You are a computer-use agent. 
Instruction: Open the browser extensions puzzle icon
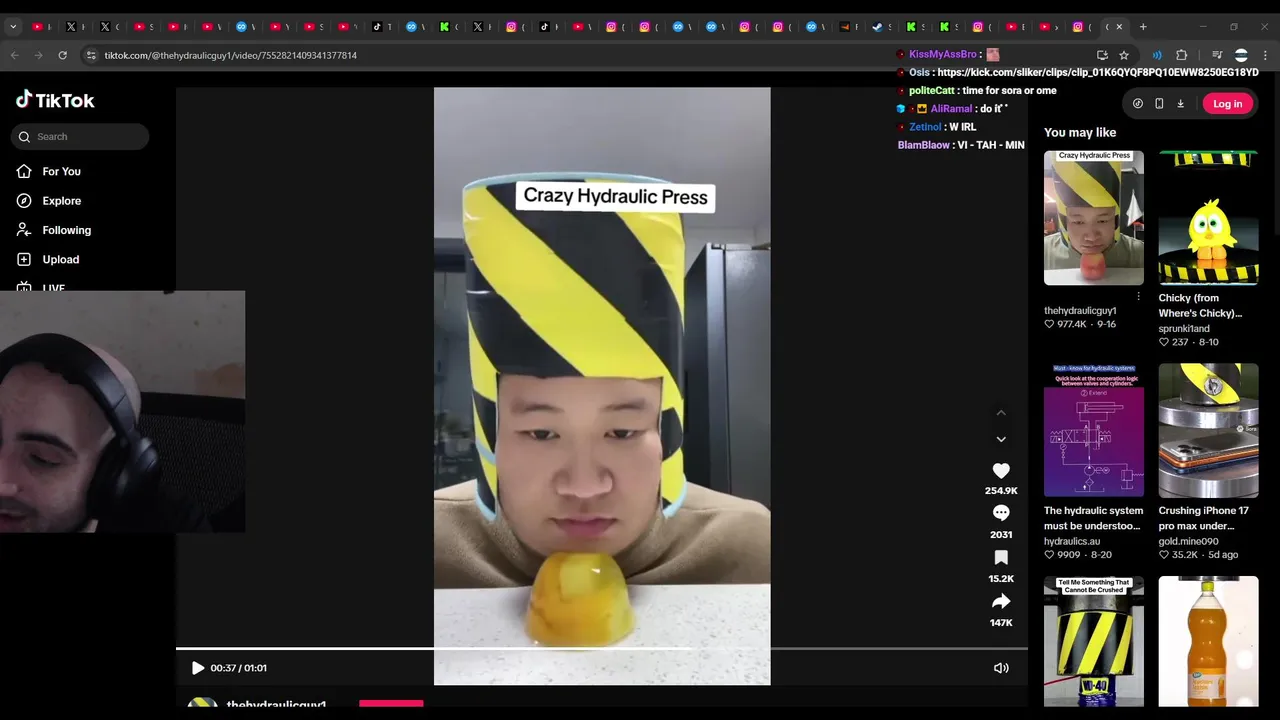coord(1181,55)
